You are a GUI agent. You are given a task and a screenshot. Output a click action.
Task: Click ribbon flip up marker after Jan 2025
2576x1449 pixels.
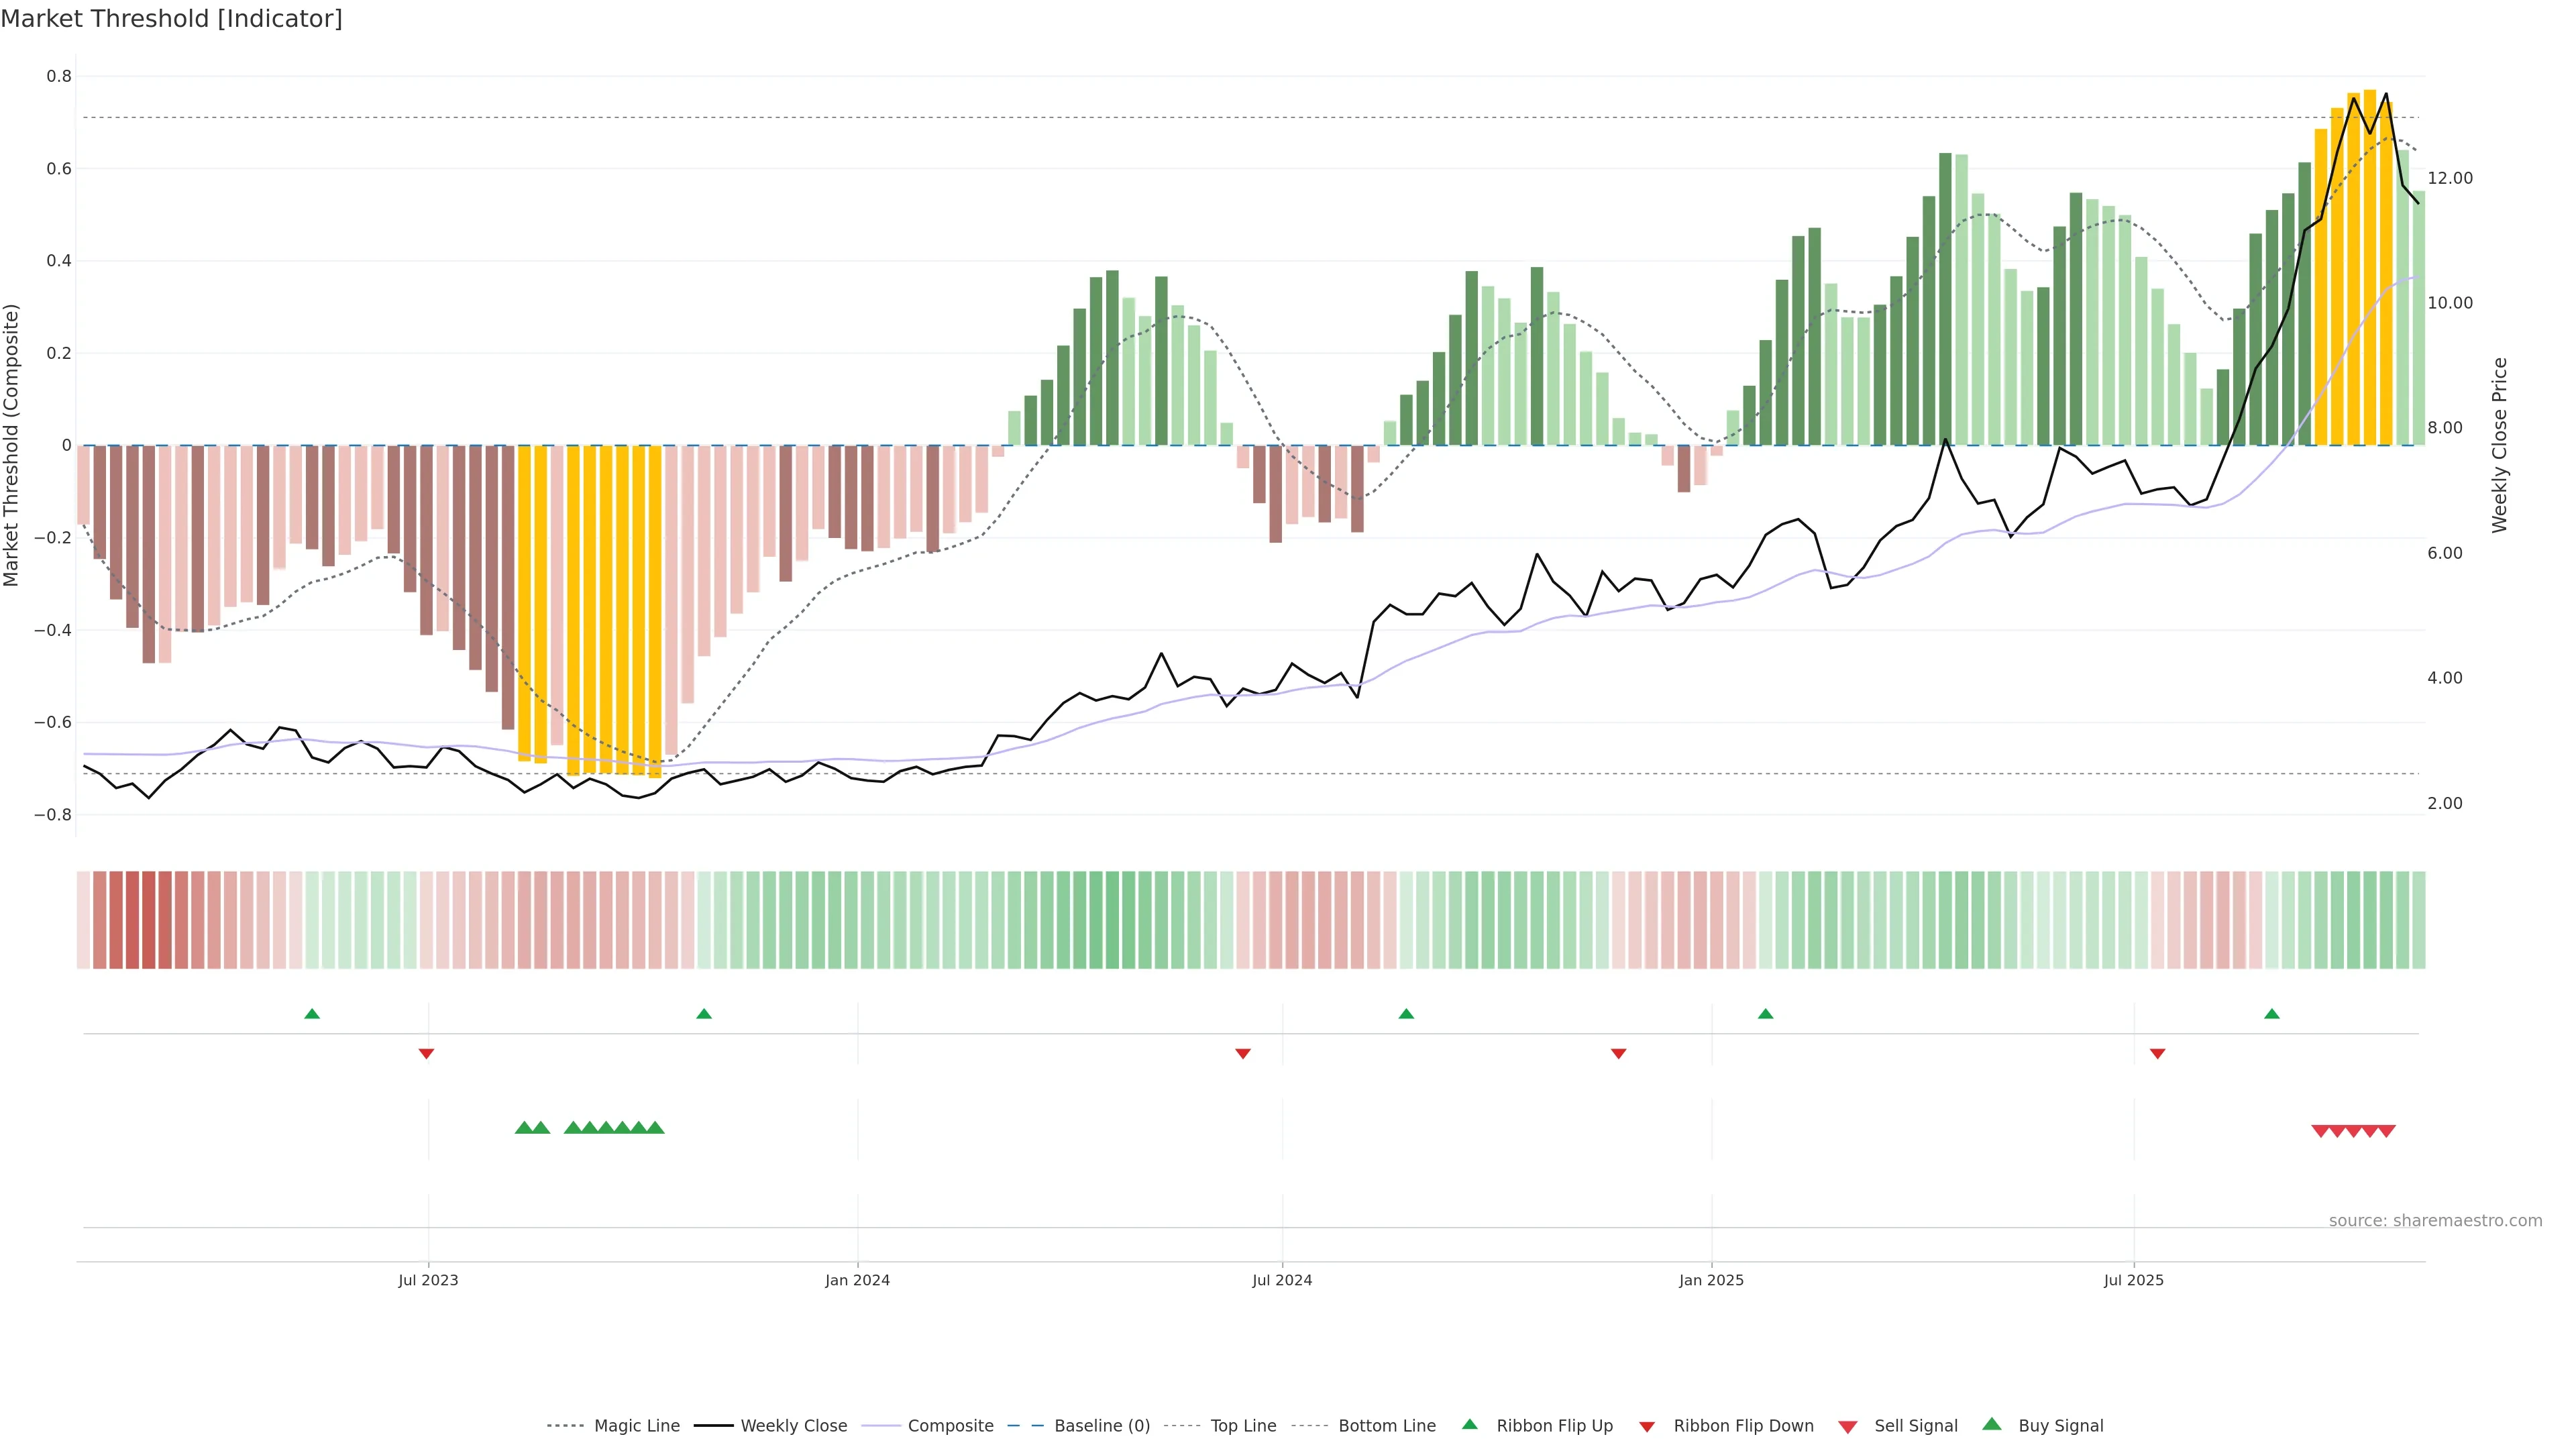[x=1765, y=1014]
